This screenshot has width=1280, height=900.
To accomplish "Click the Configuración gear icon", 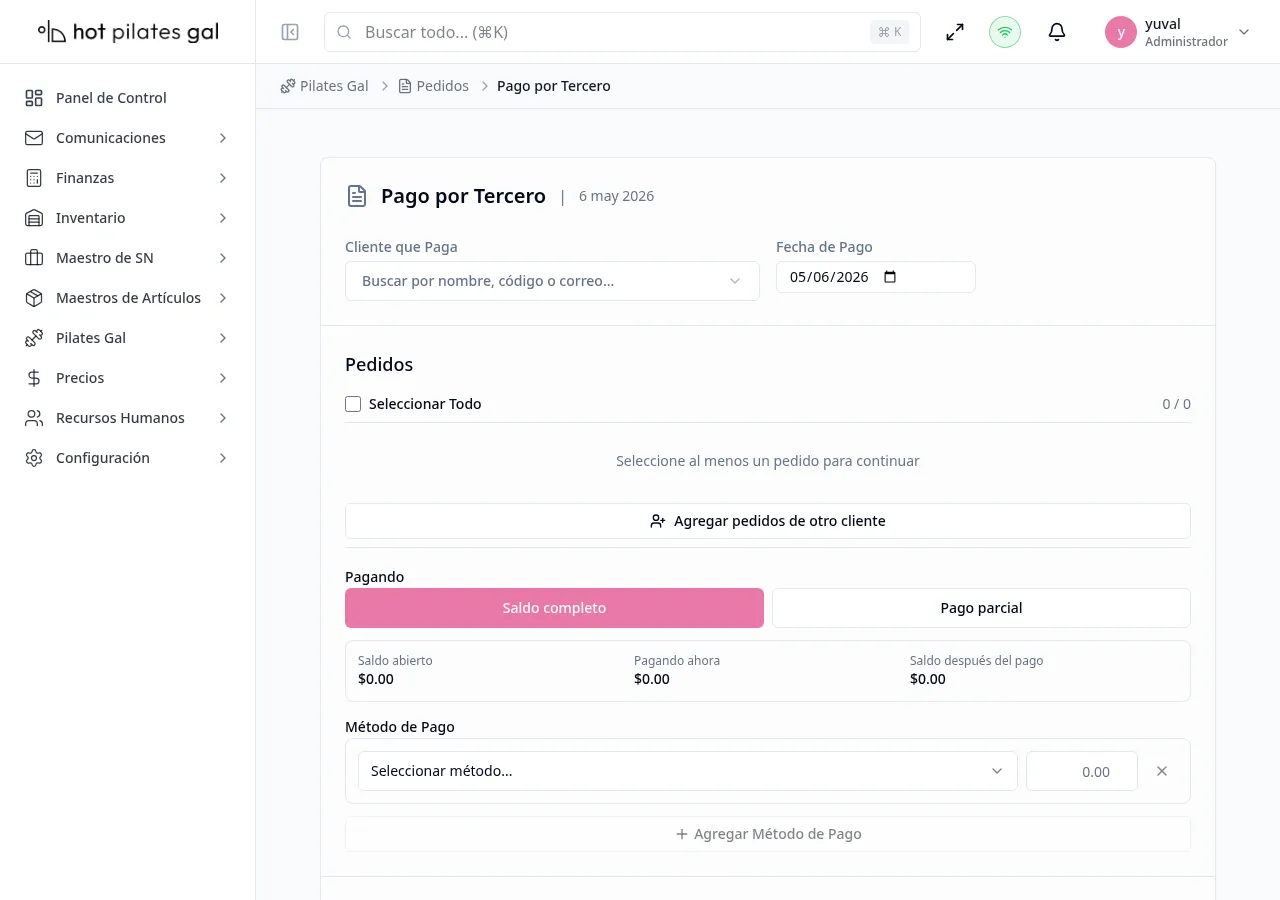I will [x=34, y=458].
